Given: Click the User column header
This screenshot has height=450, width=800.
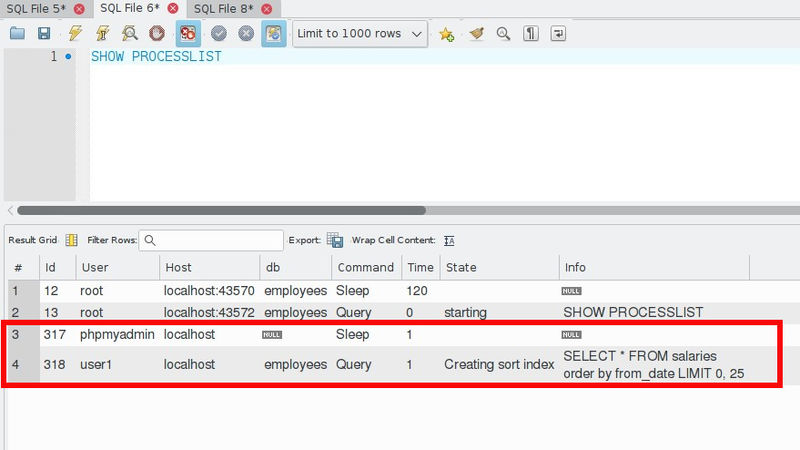Looking at the screenshot, I should point(117,267).
